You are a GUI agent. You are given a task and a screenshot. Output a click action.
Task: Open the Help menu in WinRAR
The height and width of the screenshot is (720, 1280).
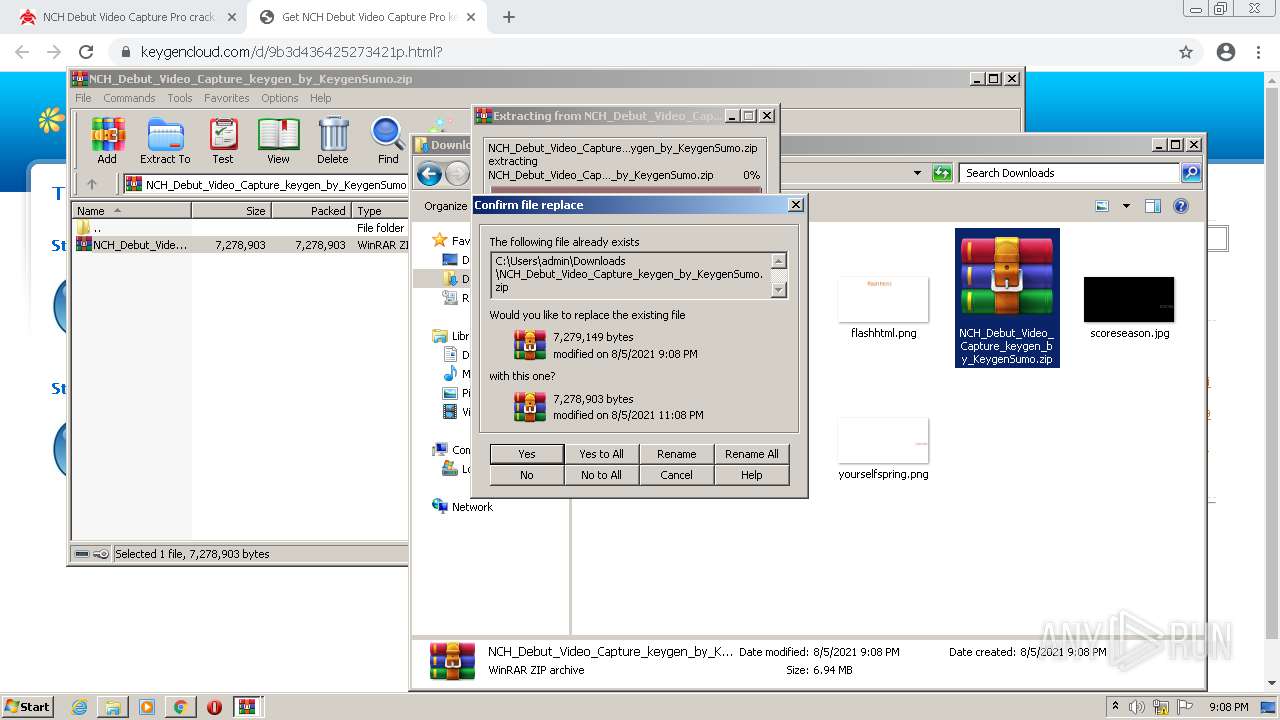(x=320, y=98)
